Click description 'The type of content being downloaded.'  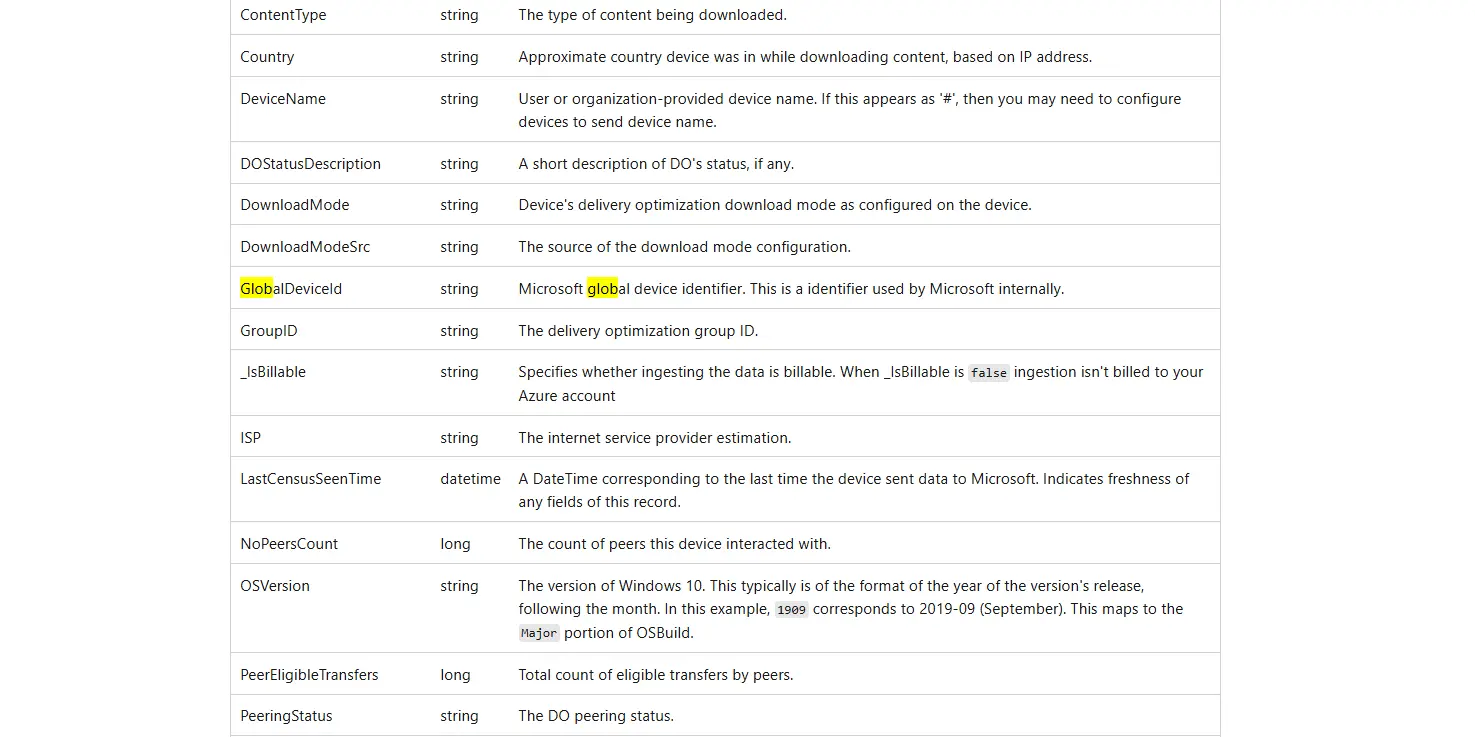652,15
